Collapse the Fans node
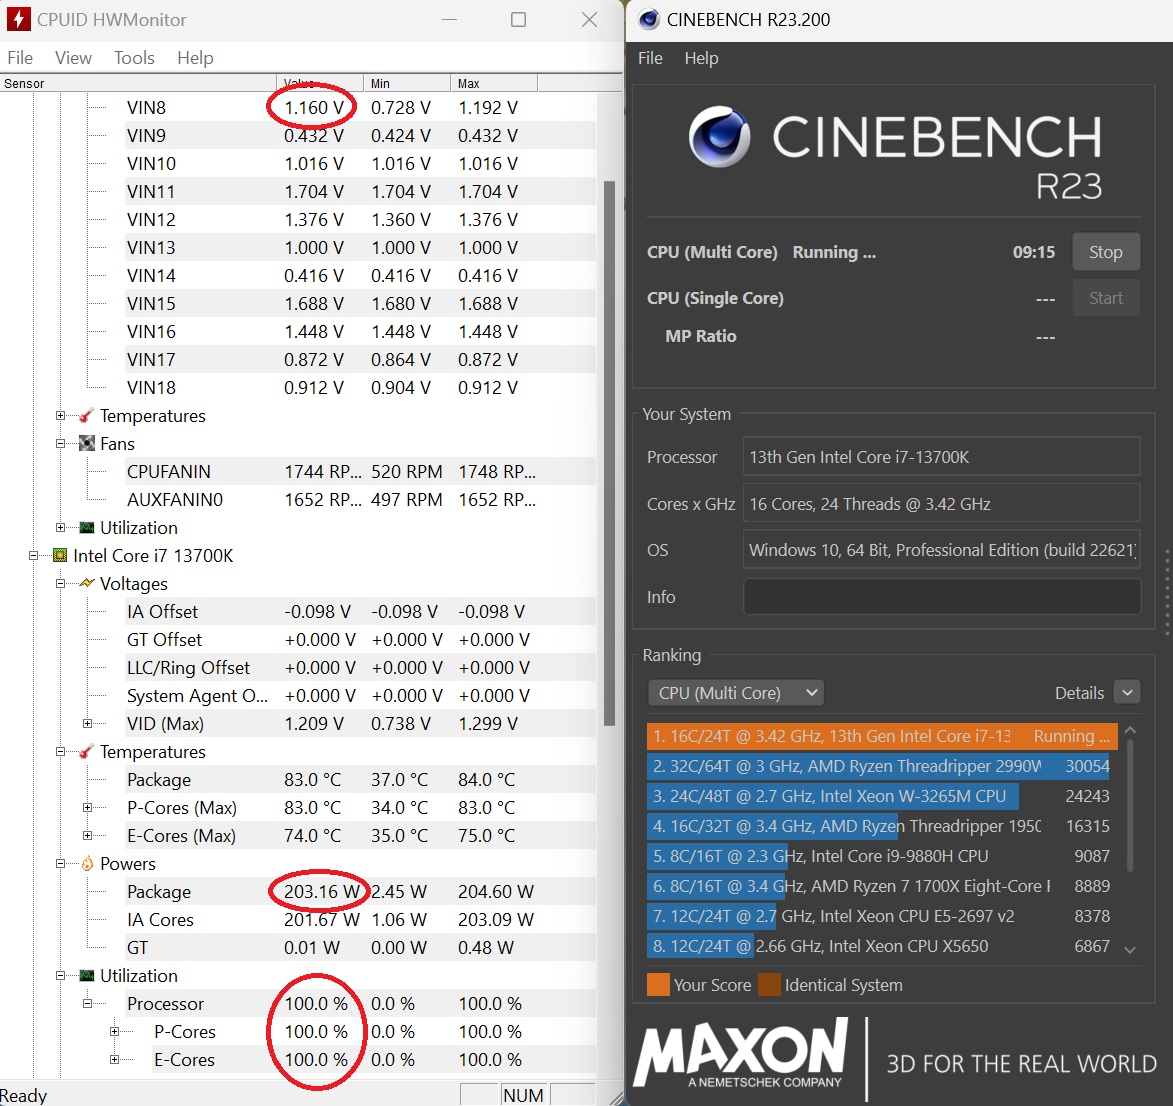This screenshot has width=1173, height=1106. click(x=61, y=444)
